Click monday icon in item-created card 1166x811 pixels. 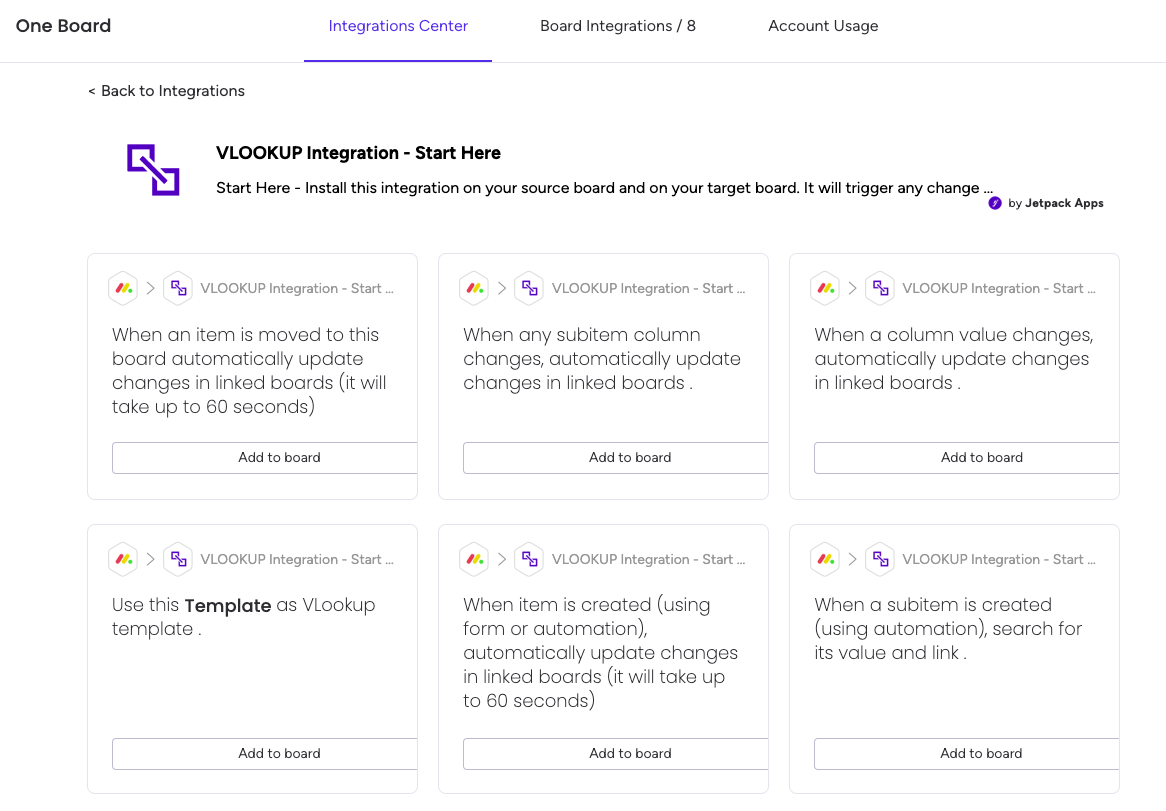pyautogui.click(x=474, y=559)
